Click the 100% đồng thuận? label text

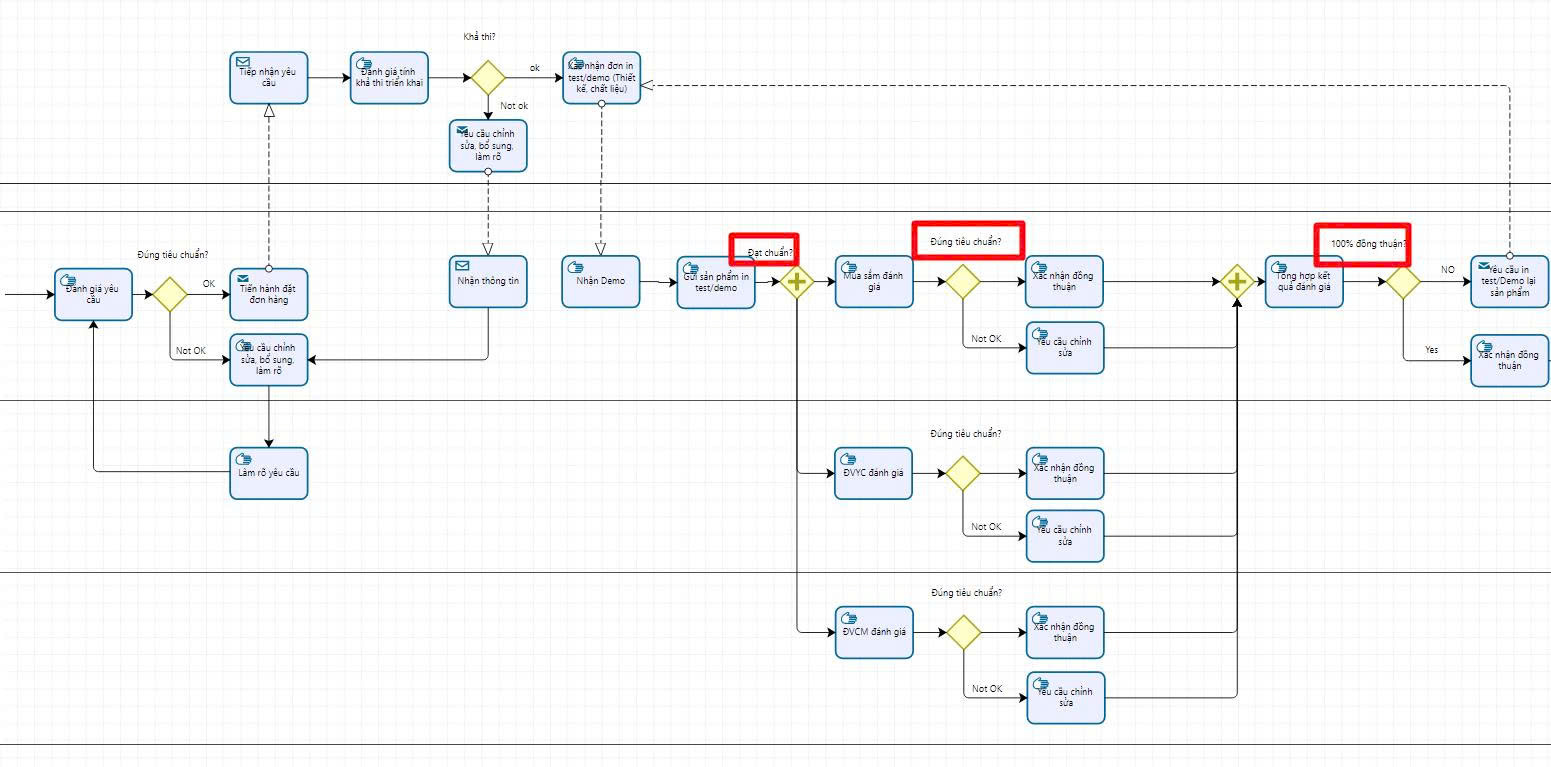pyautogui.click(x=1368, y=244)
